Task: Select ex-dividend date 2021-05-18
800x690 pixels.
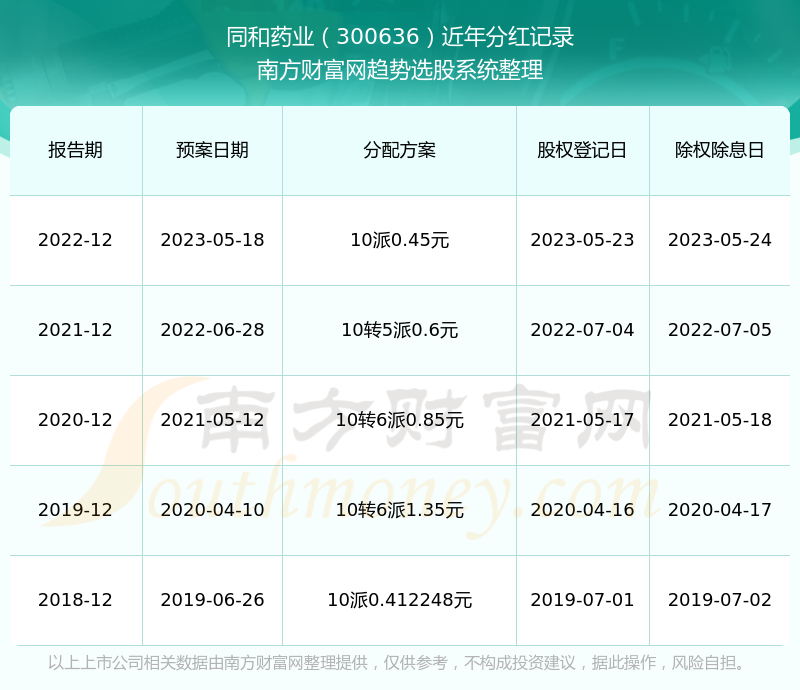Action: point(719,420)
